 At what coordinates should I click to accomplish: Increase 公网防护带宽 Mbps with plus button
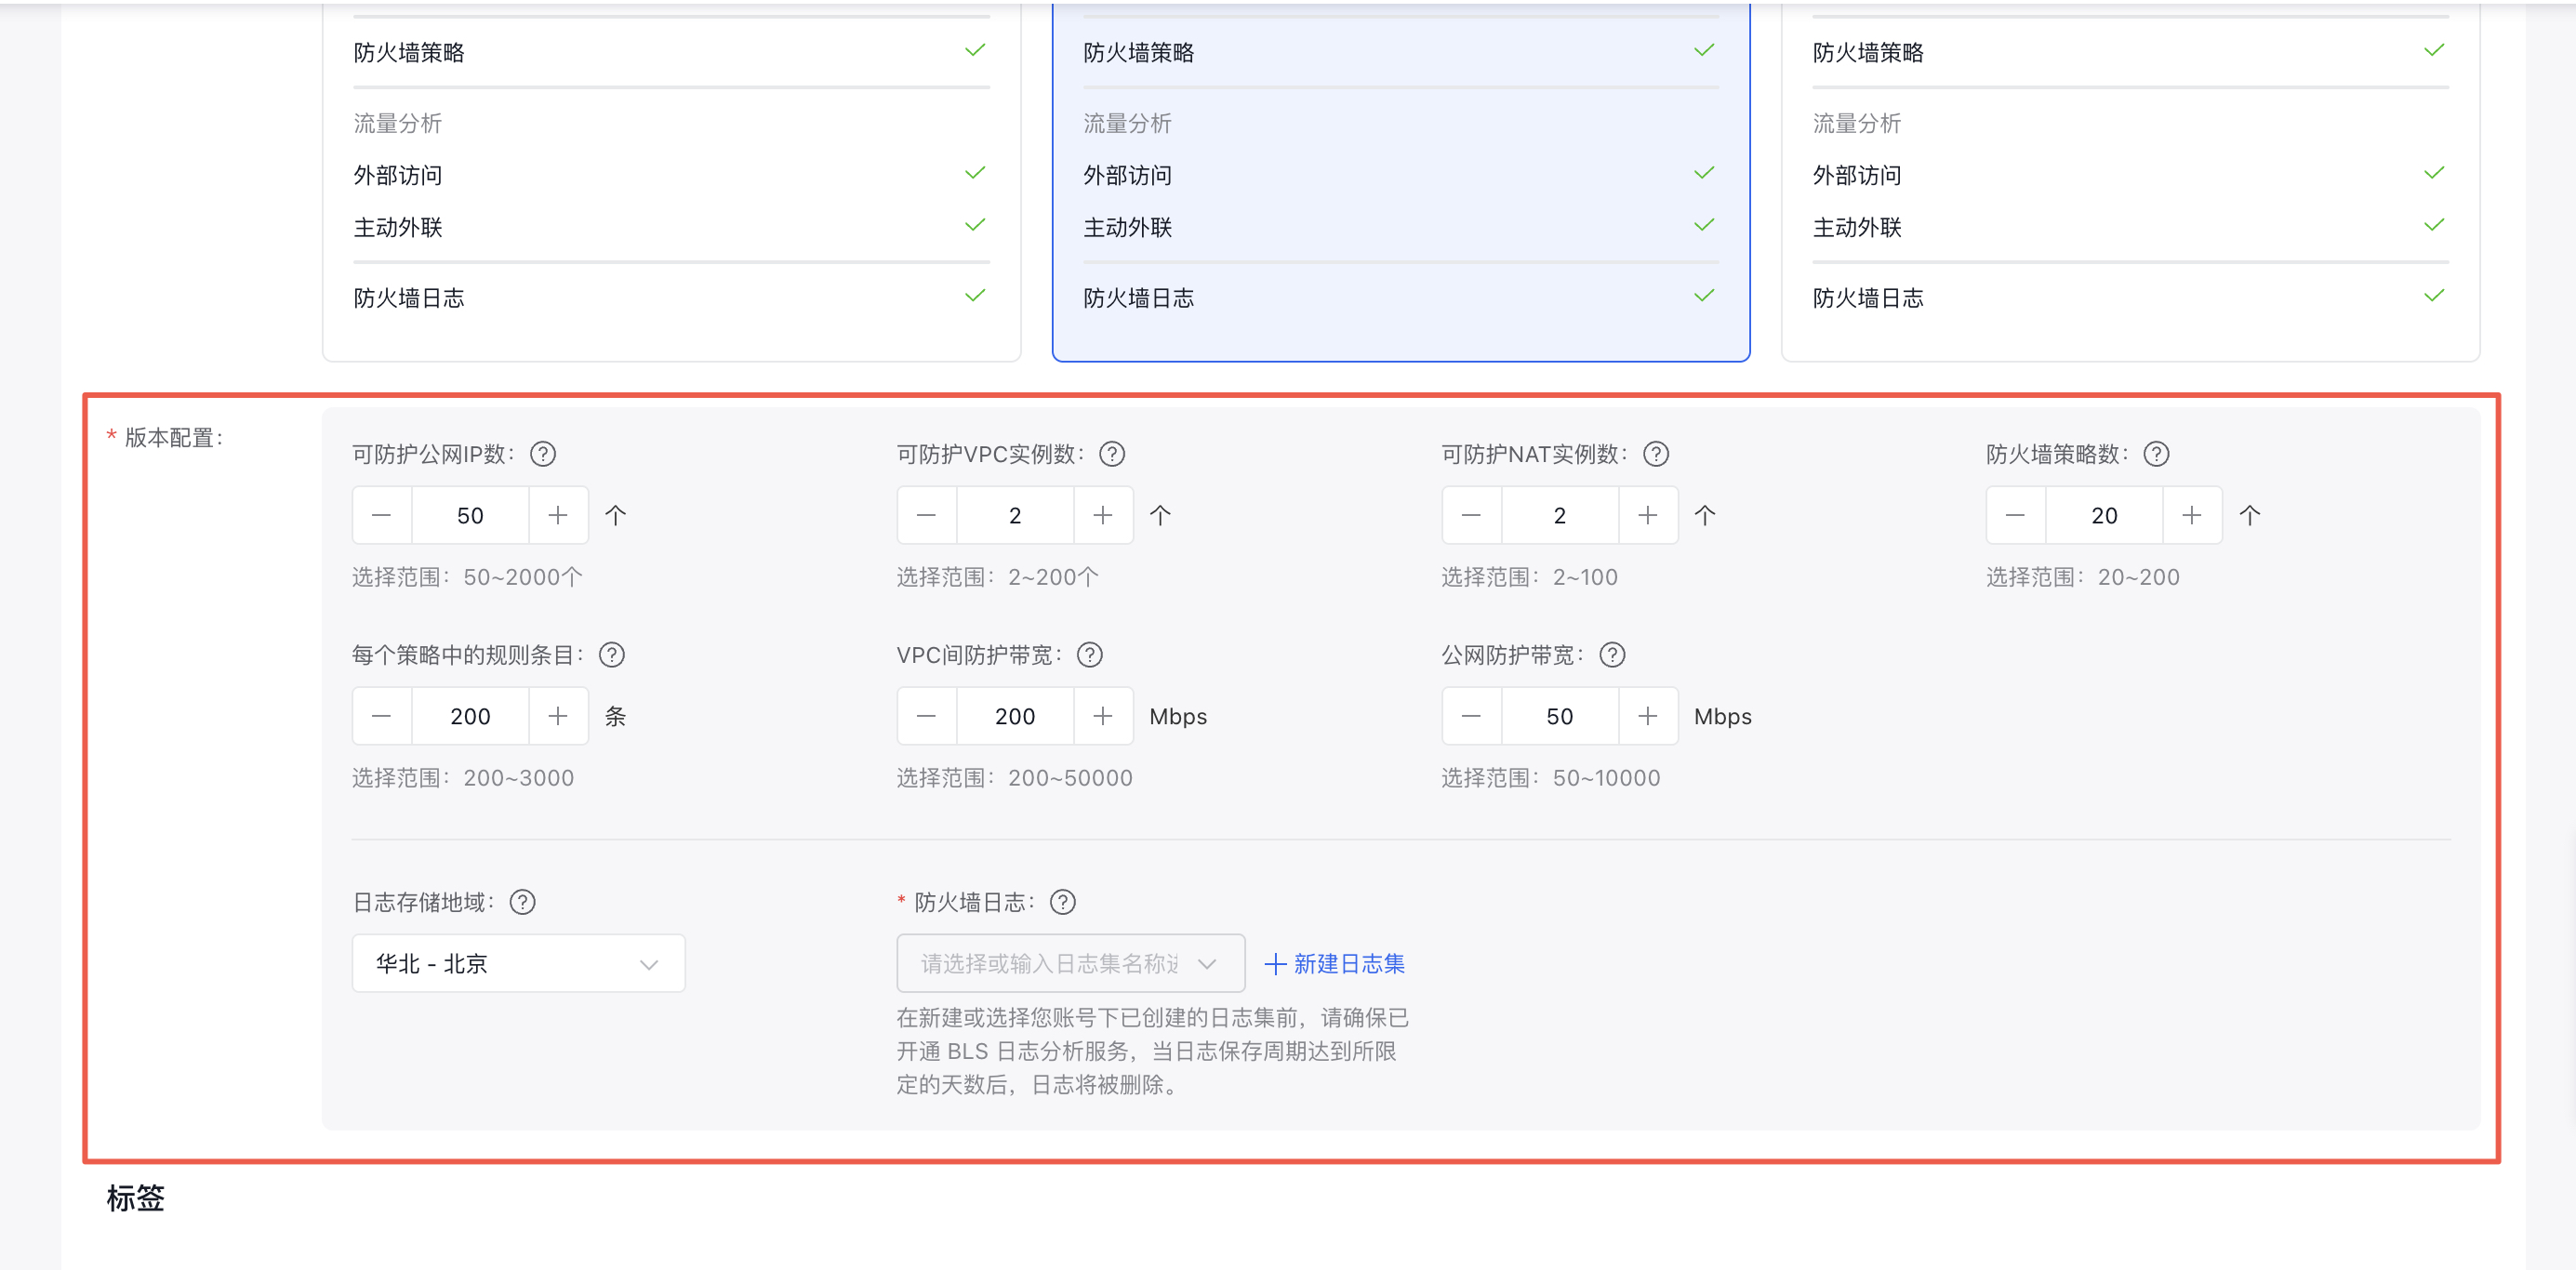pos(1647,716)
